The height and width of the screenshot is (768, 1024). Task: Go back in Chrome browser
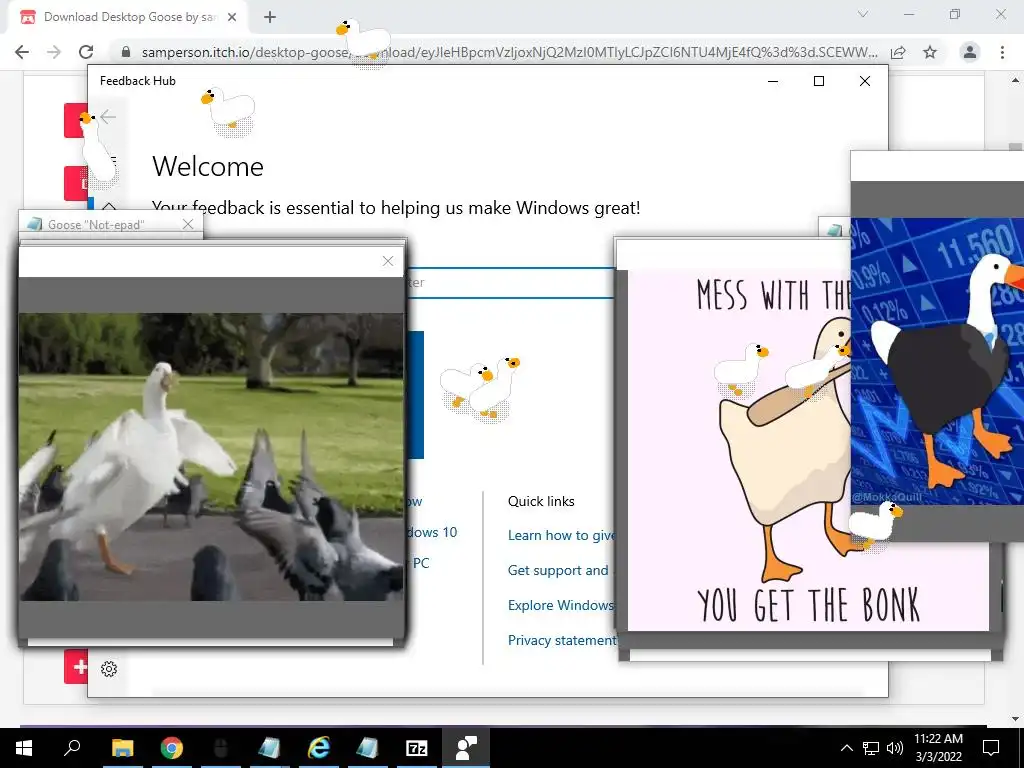click(22, 52)
